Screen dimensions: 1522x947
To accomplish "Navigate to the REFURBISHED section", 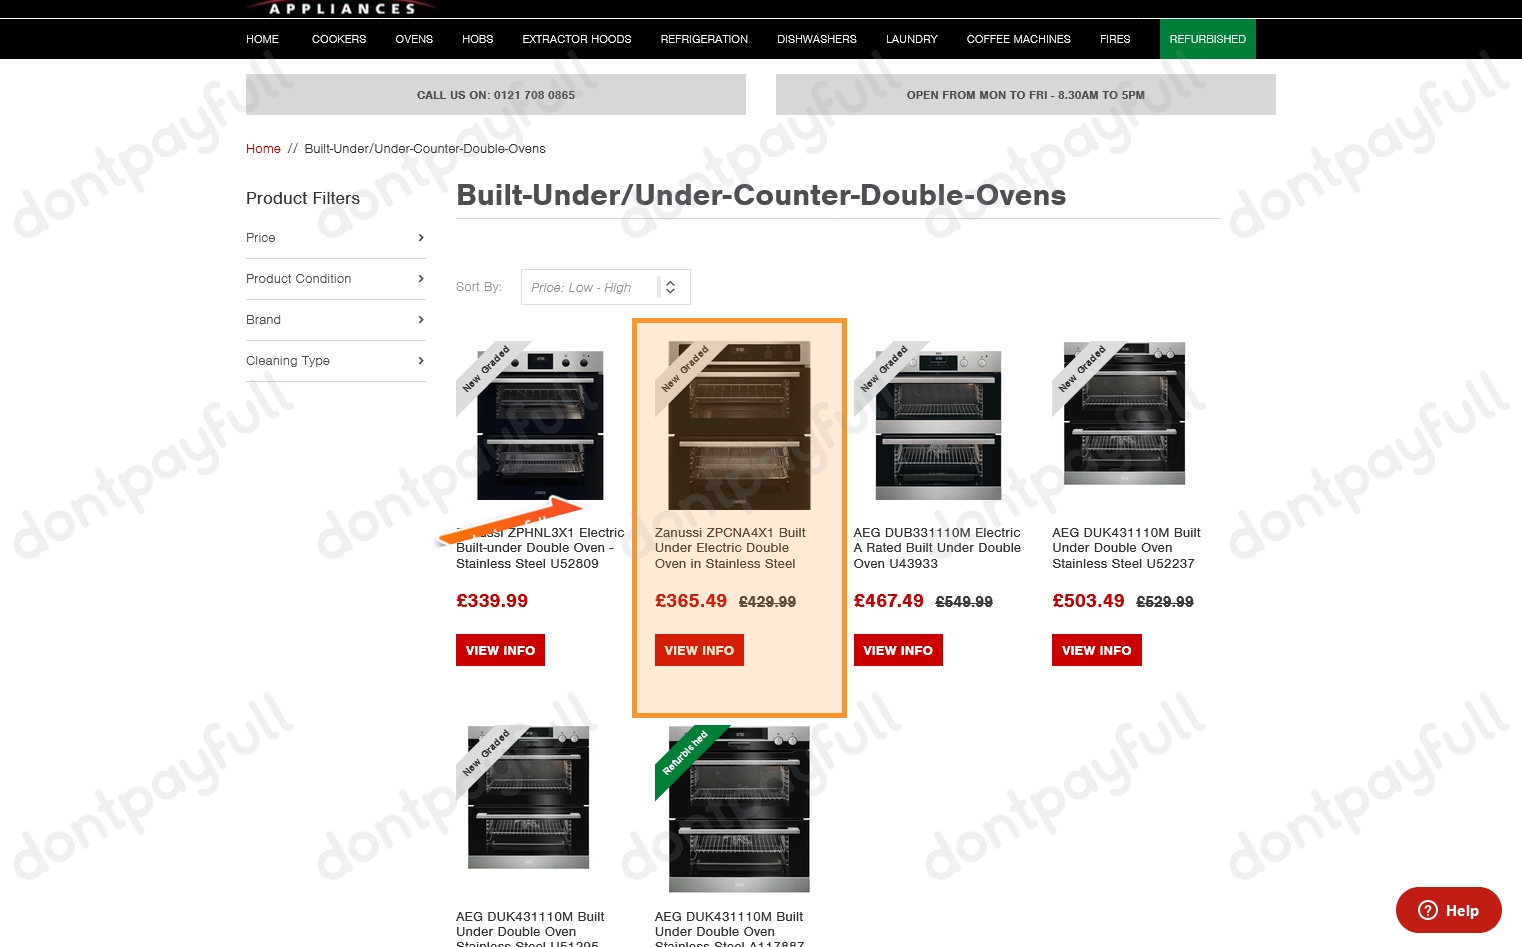I will pos(1207,39).
